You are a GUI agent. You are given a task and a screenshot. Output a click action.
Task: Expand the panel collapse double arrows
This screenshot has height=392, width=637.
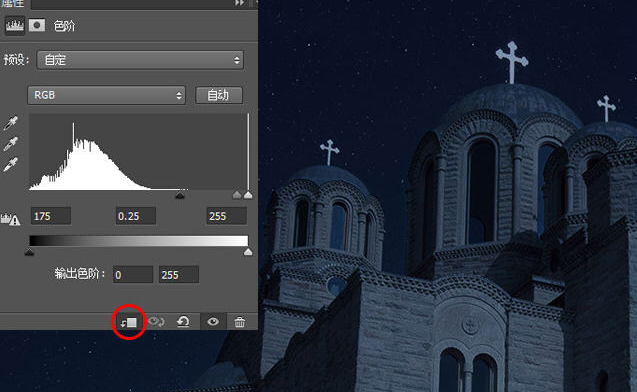tap(240, 3)
